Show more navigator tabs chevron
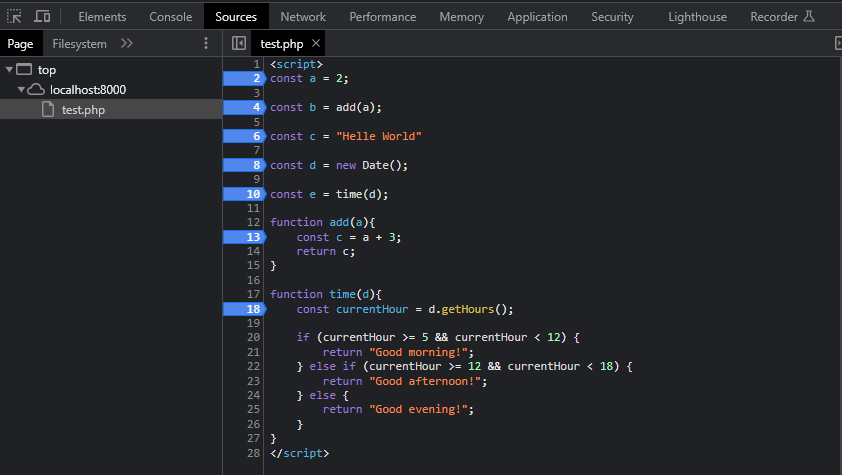 (126, 43)
